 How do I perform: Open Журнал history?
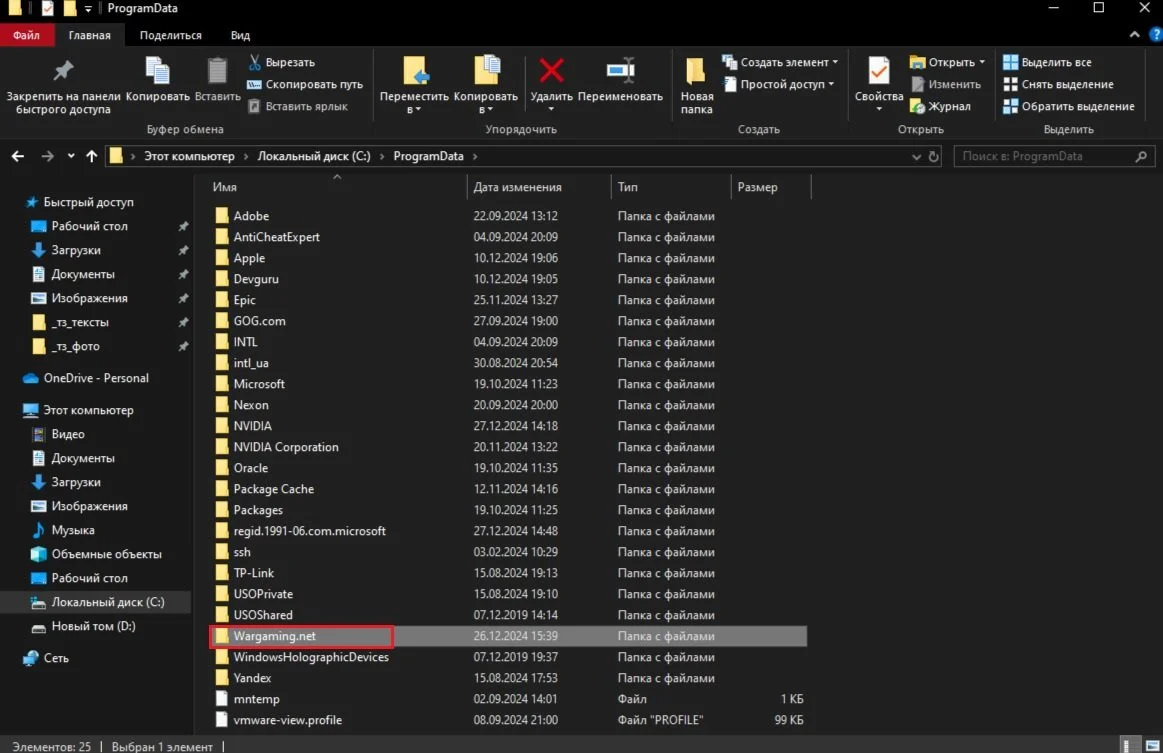point(940,106)
